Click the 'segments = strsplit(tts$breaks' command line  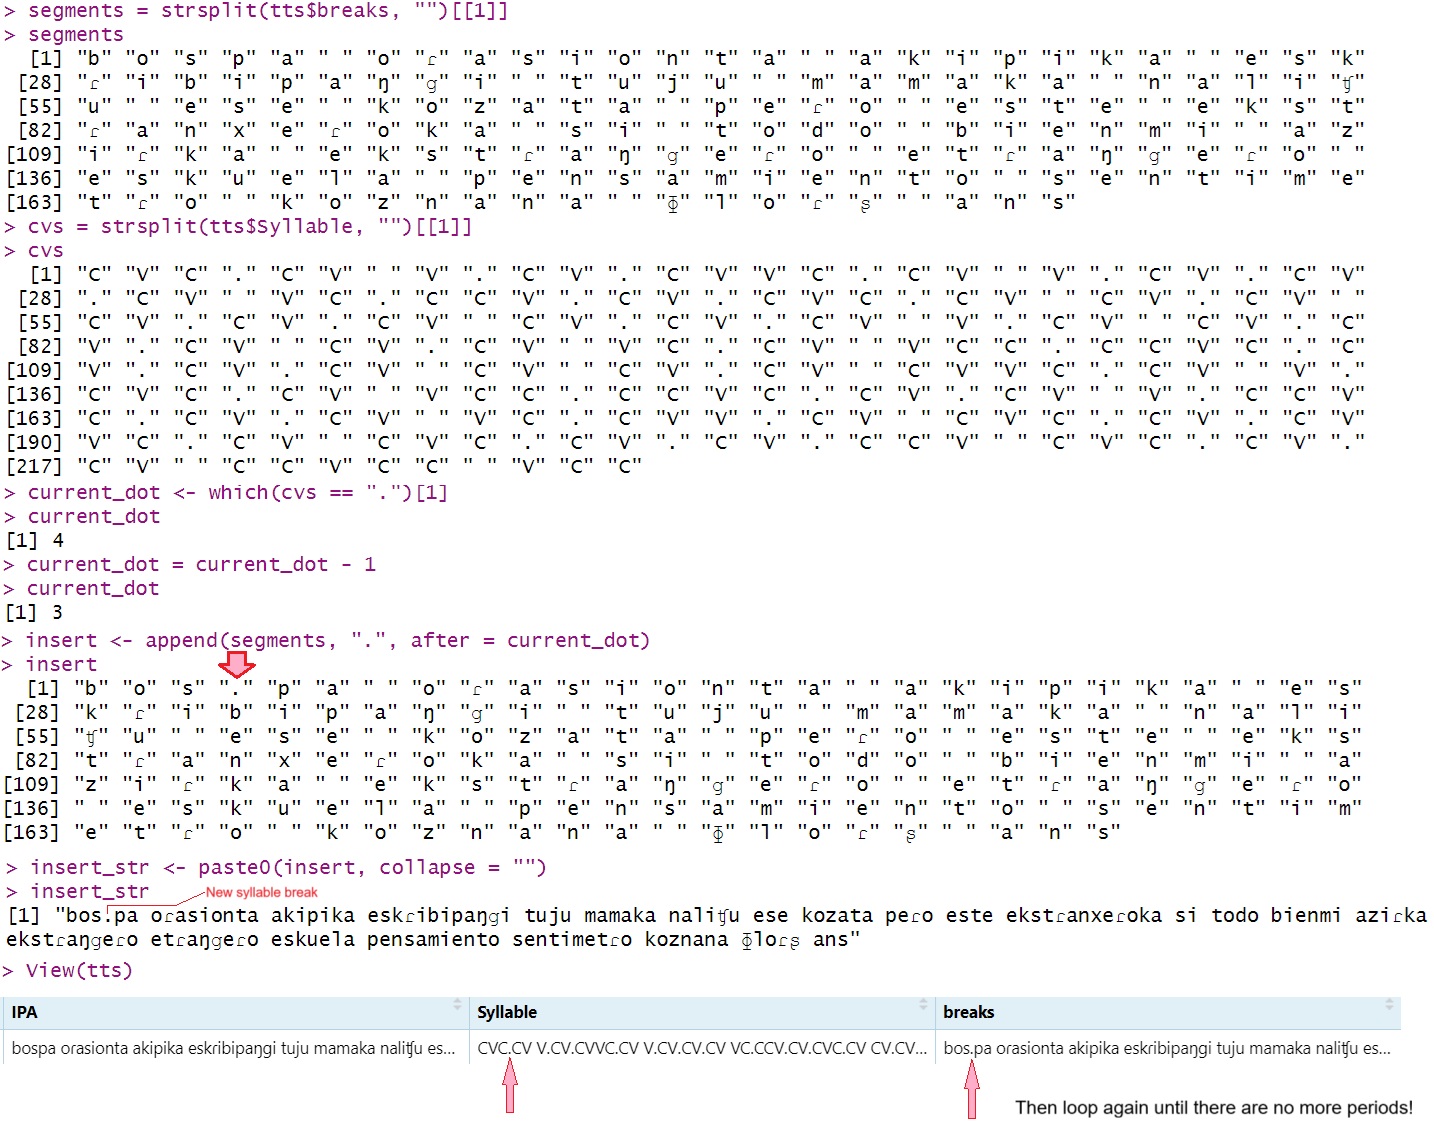point(267,10)
